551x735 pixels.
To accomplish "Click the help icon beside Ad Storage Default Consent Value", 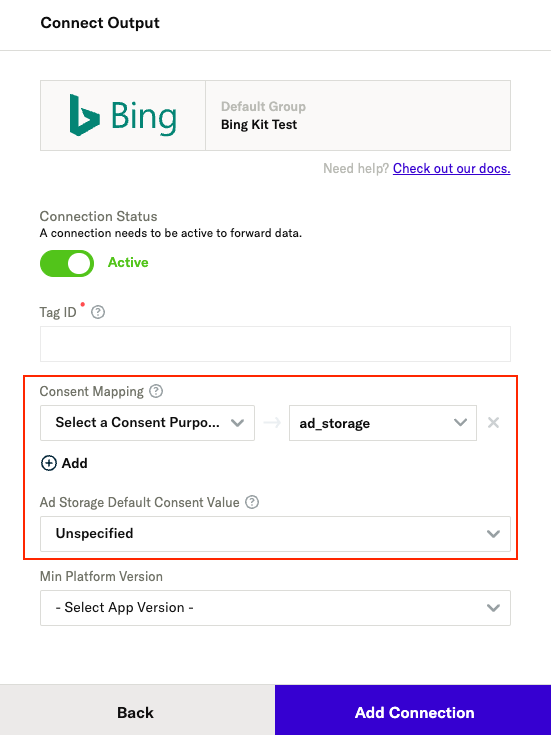I will (252, 502).
